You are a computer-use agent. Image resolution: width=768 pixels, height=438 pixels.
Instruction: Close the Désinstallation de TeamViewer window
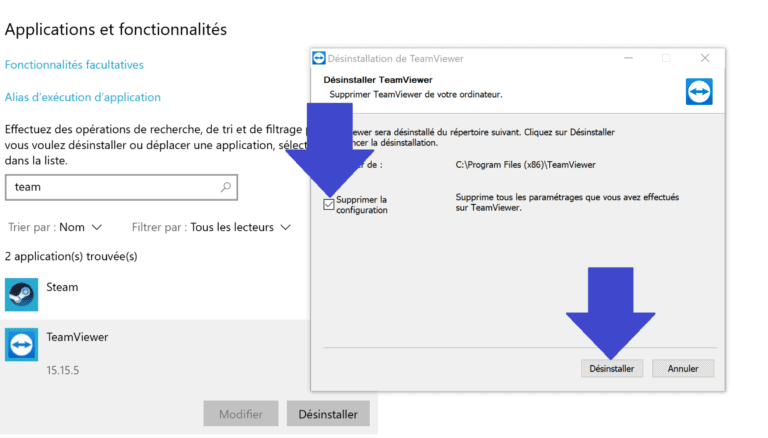click(x=705, y=58)
